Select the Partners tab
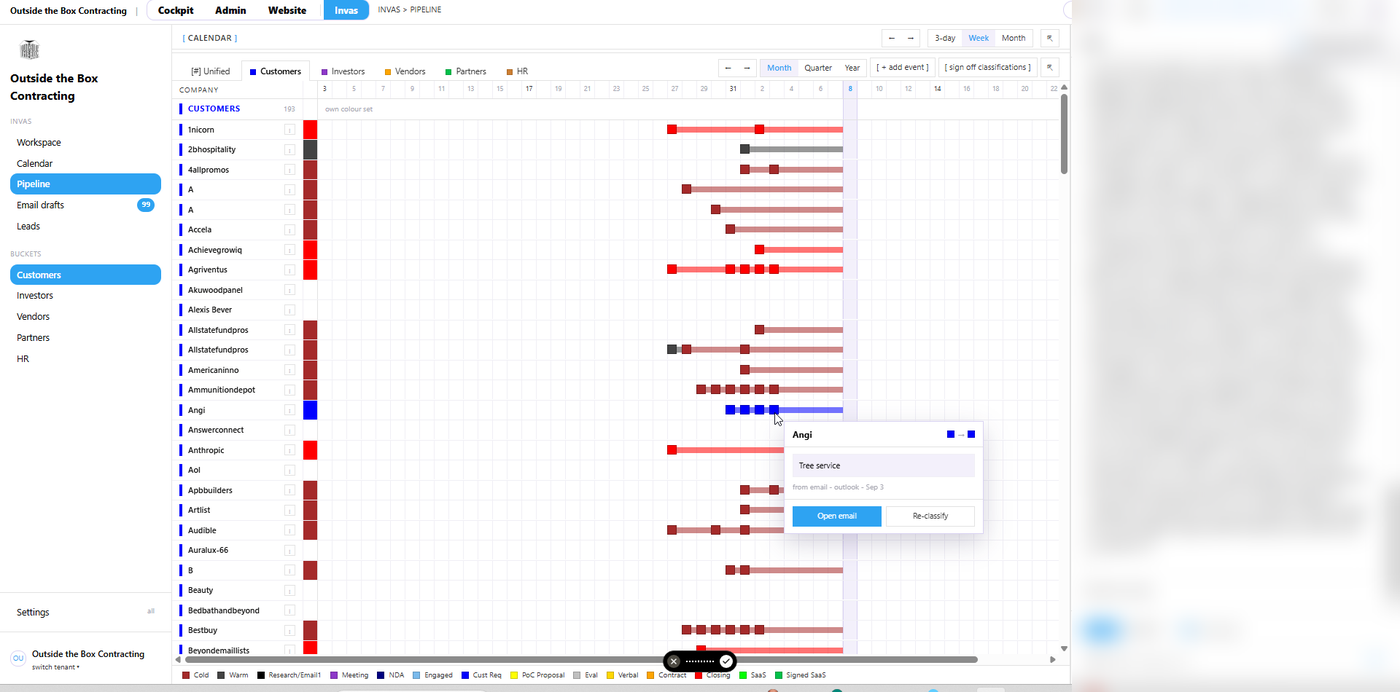1400x692 pixels. tap(466, 71)
